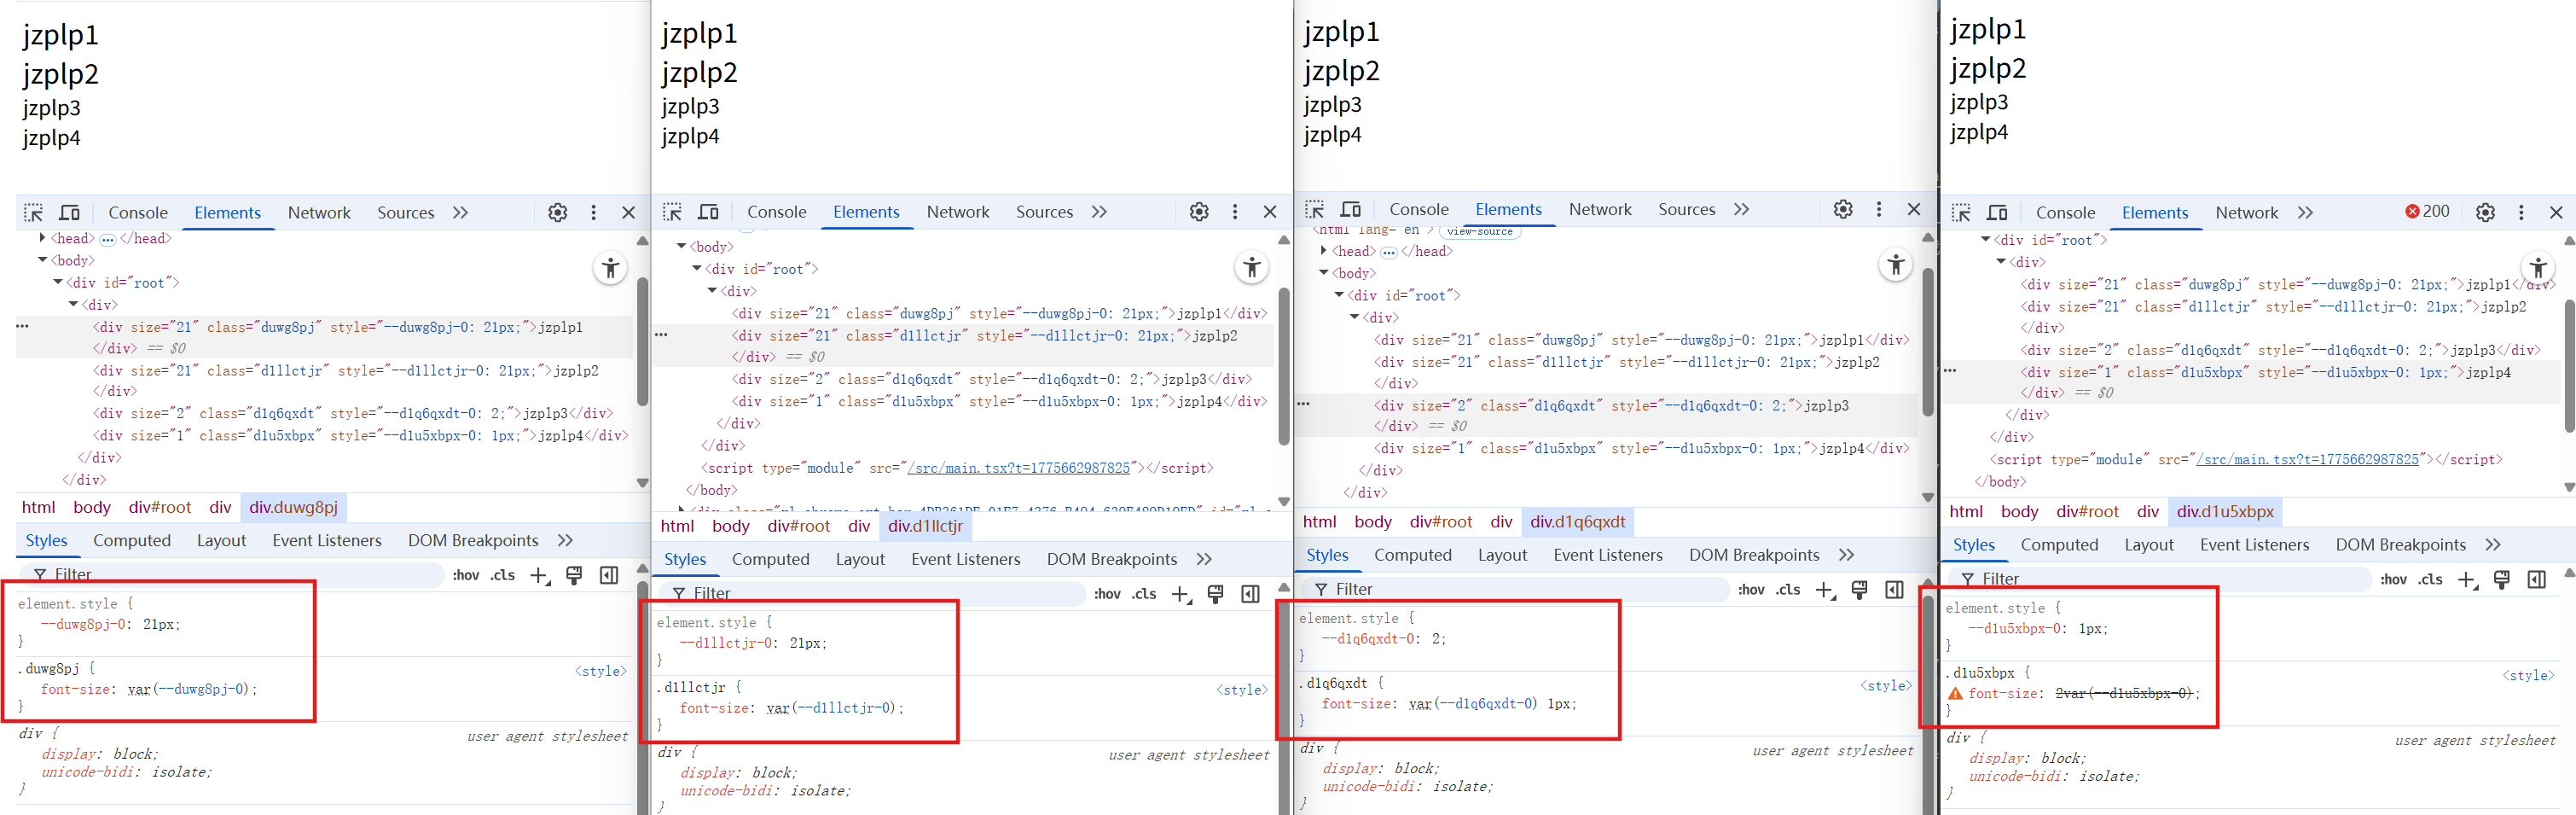The image size is (2576, 815).
Task: Toggle .cls class editor in rightmost panel
Action: 2430,579
